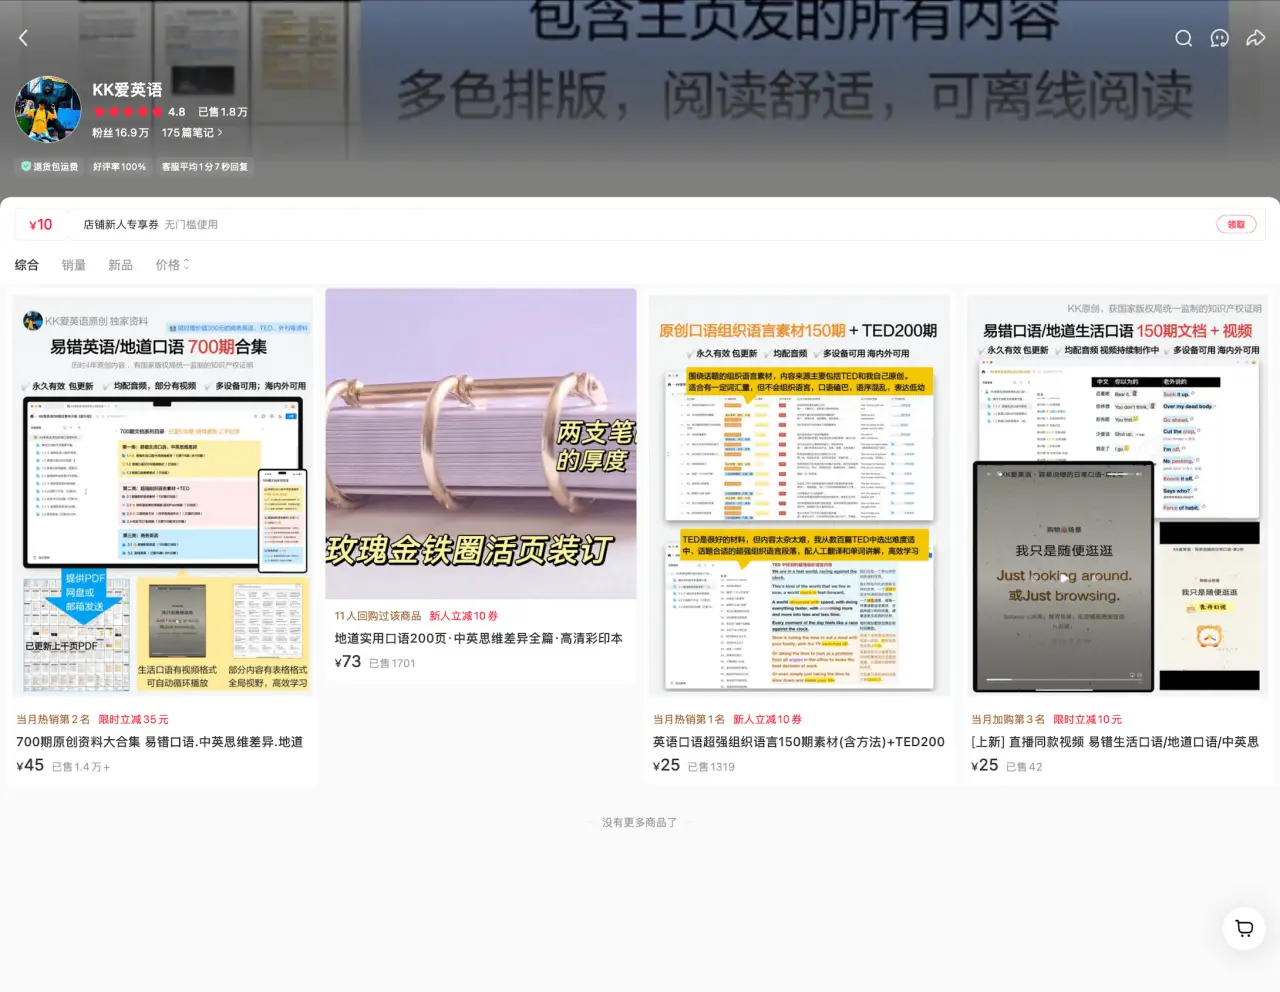Open customer service chat icon
The image size is (1280, 992).
[1219, 38]
